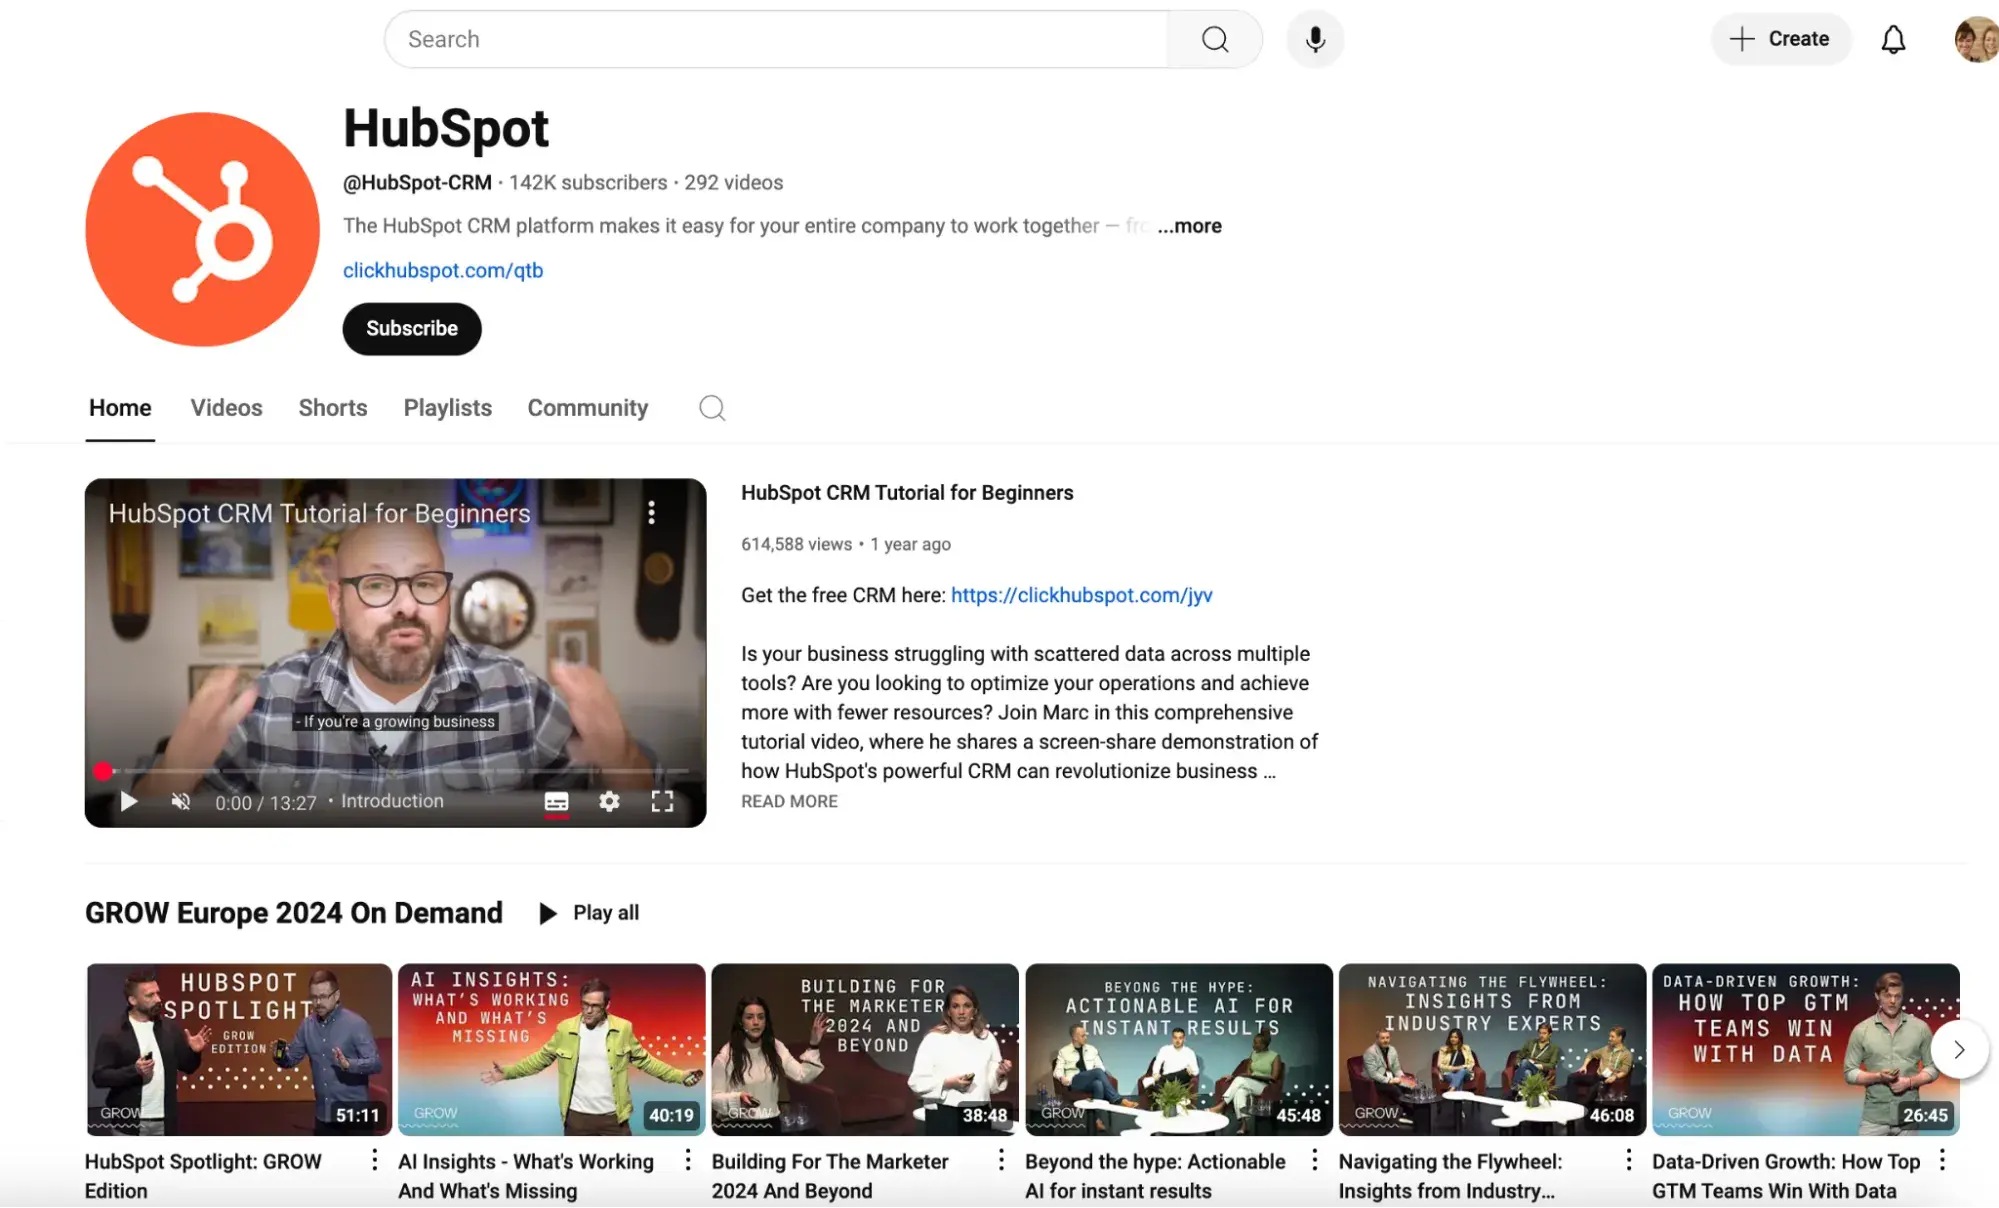Toggle the video mute button
1999x1208 pixels.
180,801
